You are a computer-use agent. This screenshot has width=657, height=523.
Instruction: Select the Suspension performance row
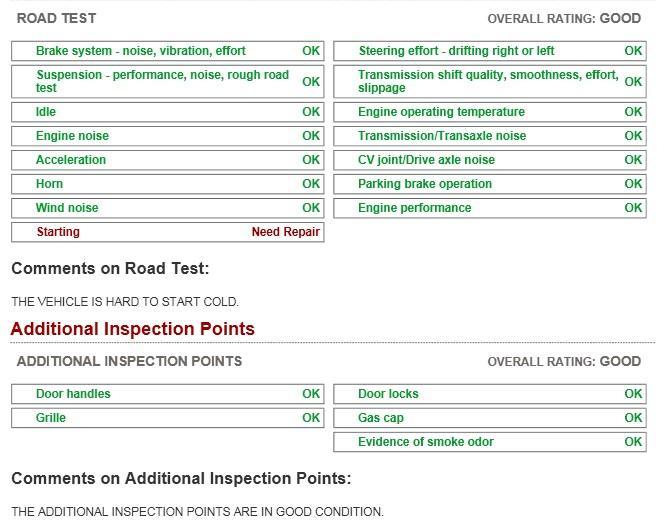pos(167,81)
